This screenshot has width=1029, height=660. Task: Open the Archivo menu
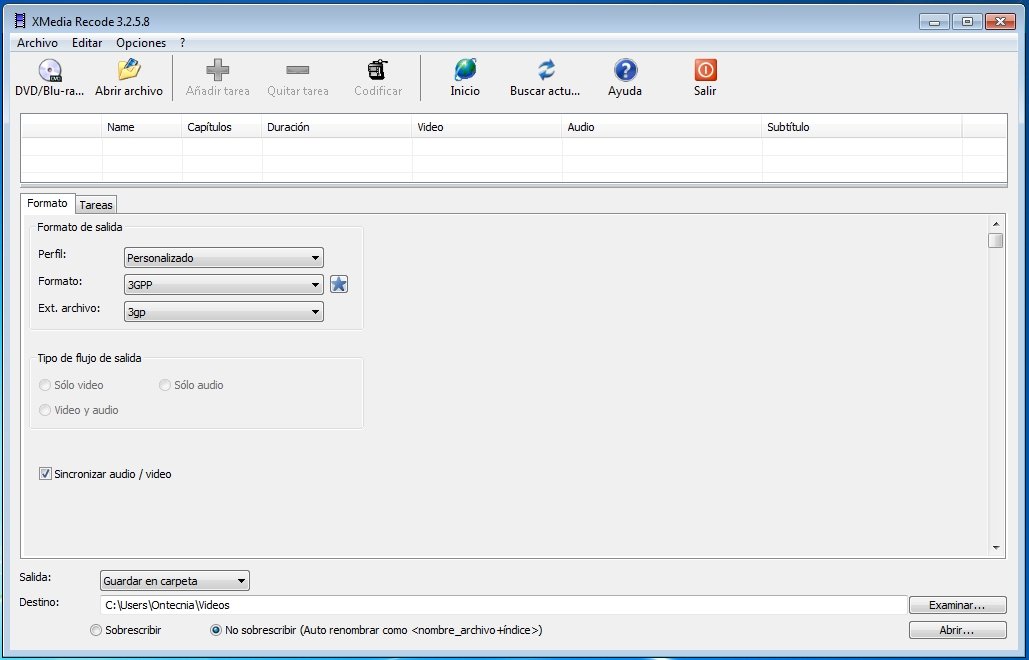(37, 43)
